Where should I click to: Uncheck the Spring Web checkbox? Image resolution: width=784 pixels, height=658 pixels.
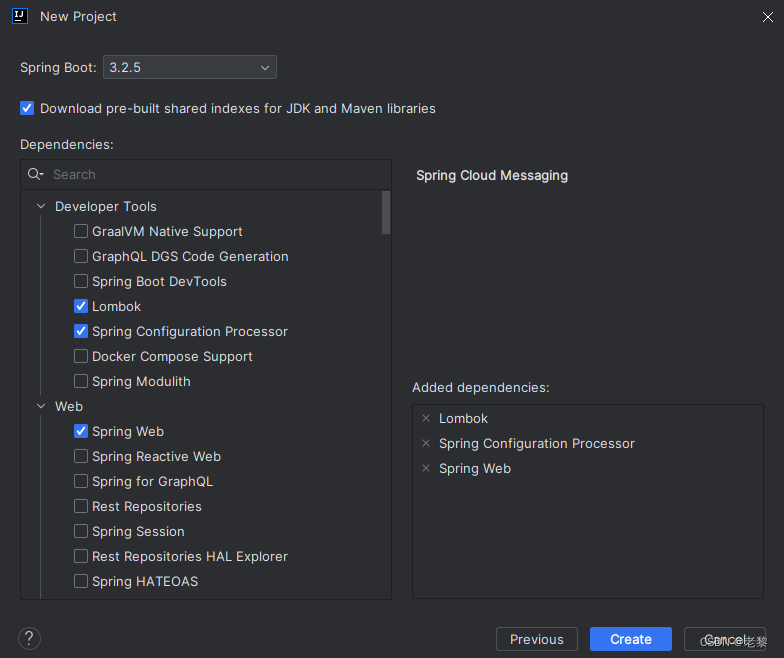tap(80, 431)
